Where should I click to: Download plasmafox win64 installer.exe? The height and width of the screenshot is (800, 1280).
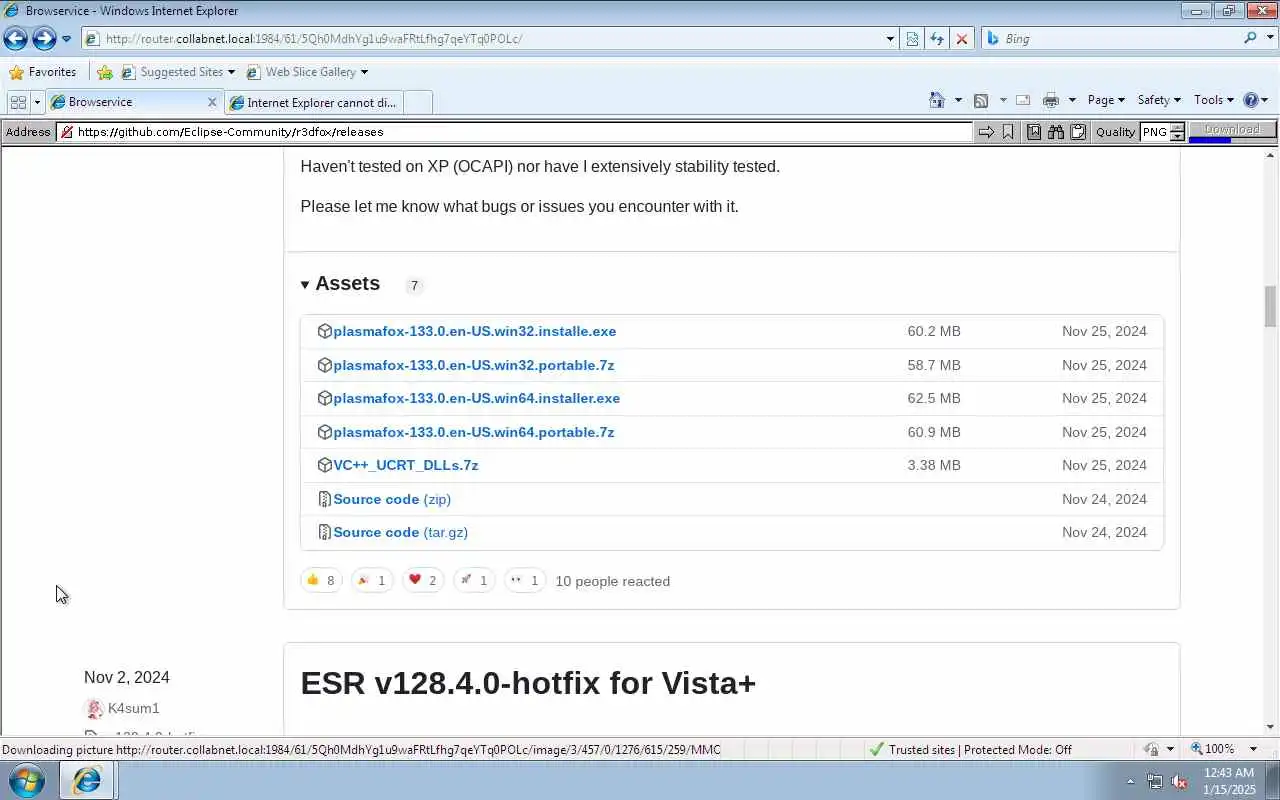click(476, 398)
